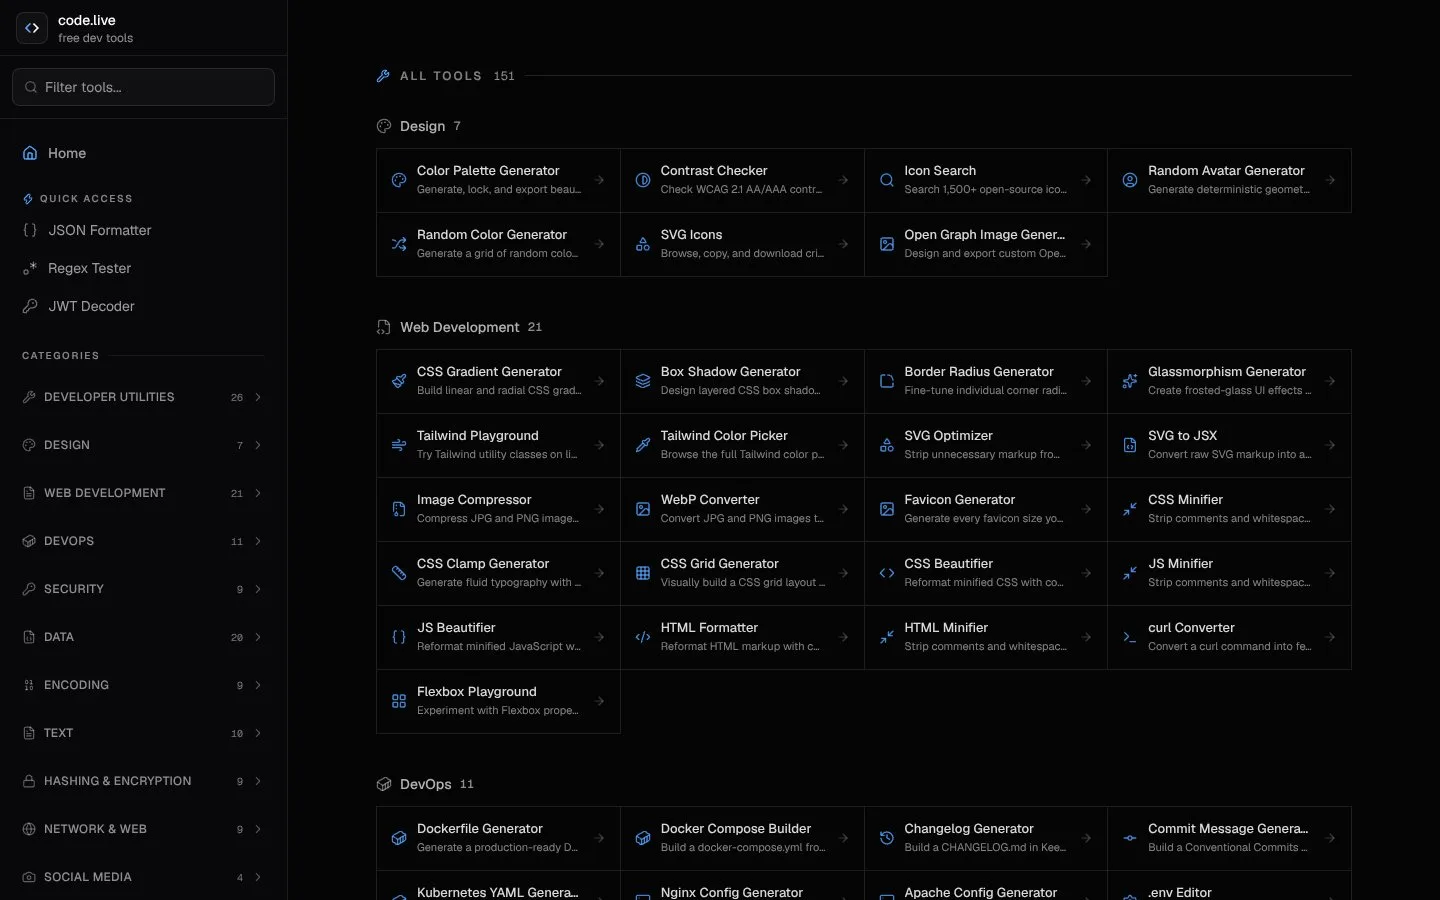
Task: Click the Box Shadow Generator layers icon
Action: click(643, 382)
